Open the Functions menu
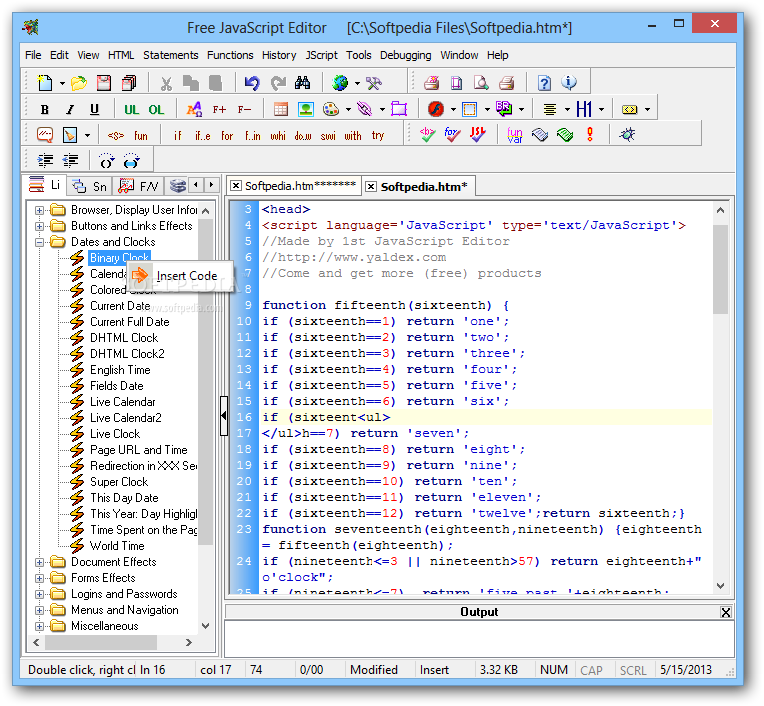The height and width of the screenshot is (706, 764). click(230, 55)
